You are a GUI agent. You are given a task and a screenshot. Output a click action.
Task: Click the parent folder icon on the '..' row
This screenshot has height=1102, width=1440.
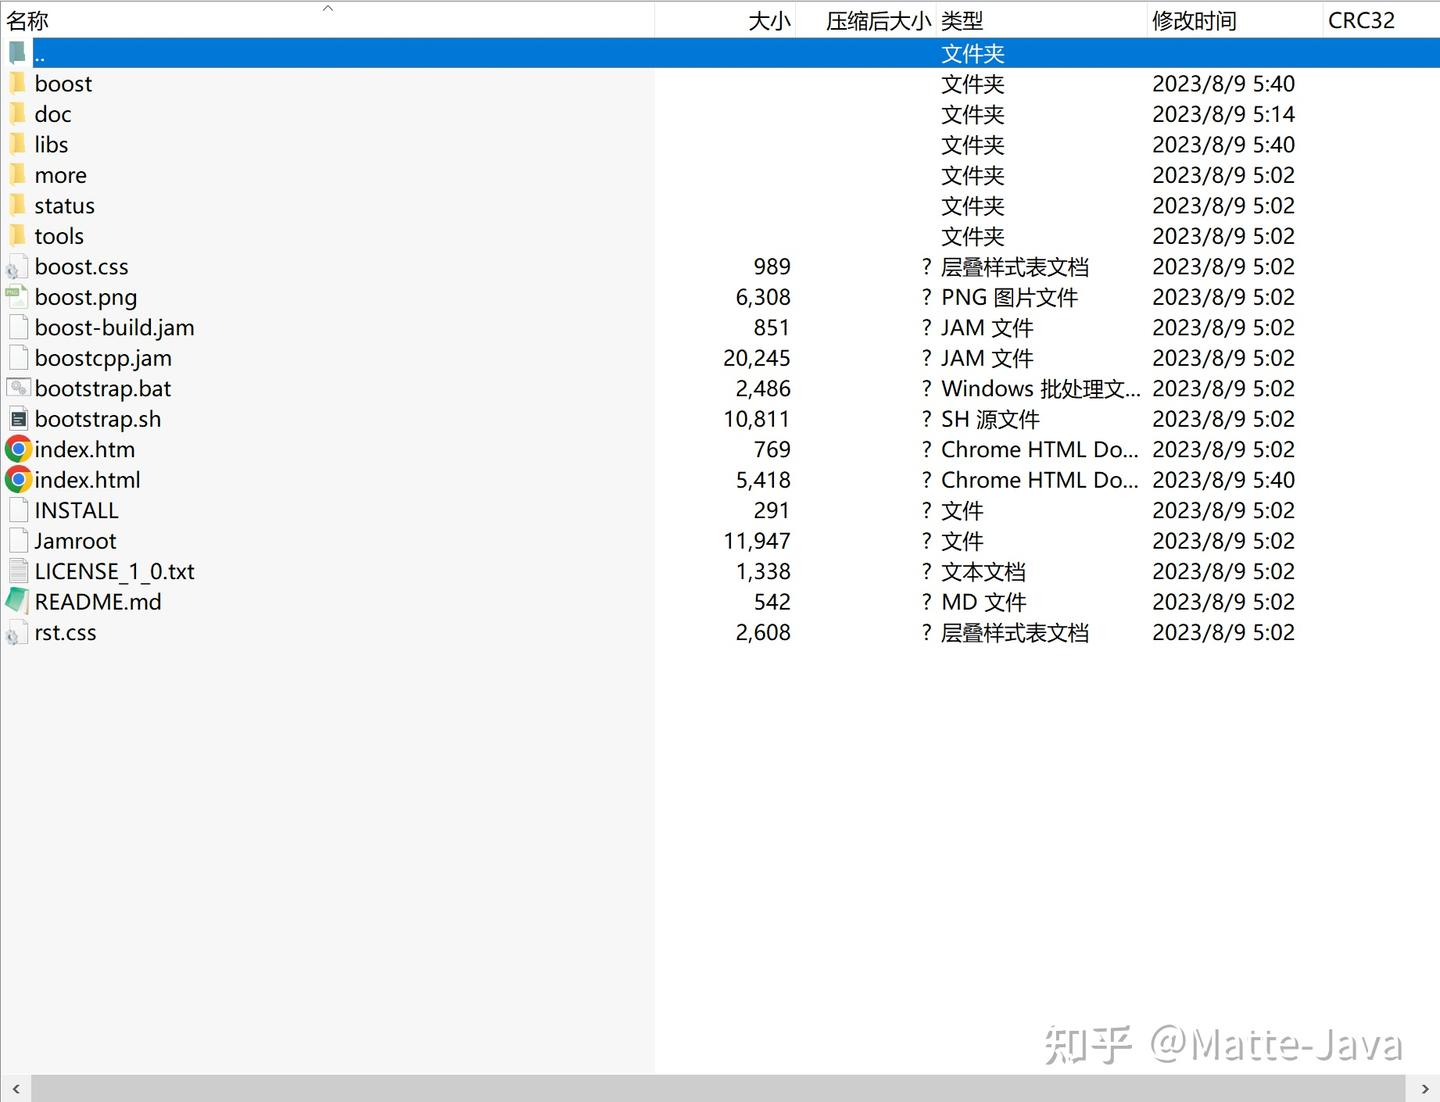point(16,52)
